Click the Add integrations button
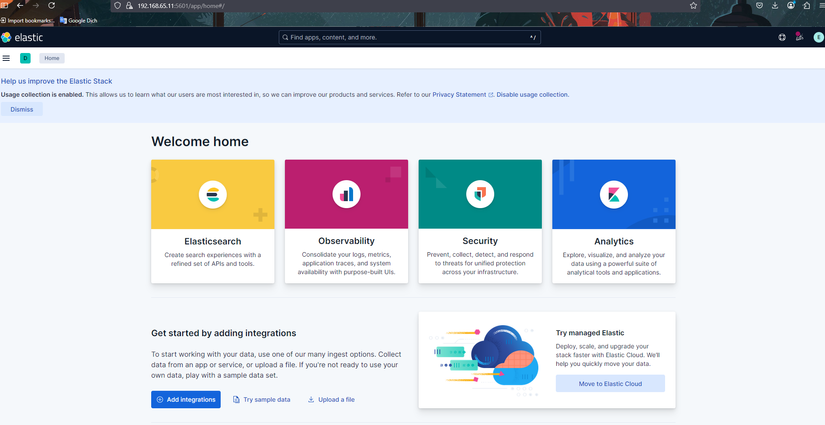 pos(186,399)
